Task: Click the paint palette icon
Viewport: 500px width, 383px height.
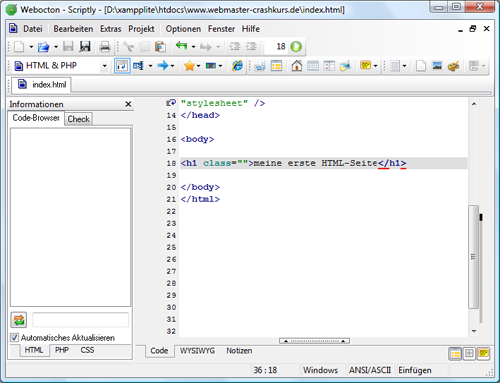Action: [453, 66]
